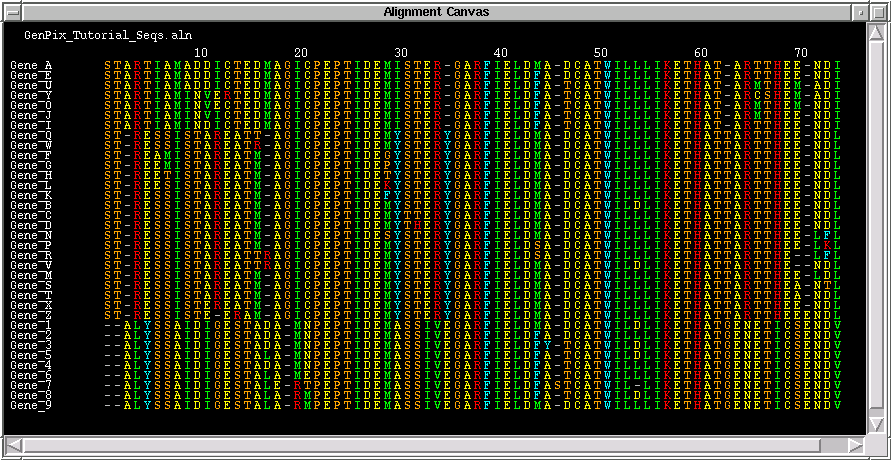
Task: Select the Gene_N sequence label
Action: pos(31,235)
